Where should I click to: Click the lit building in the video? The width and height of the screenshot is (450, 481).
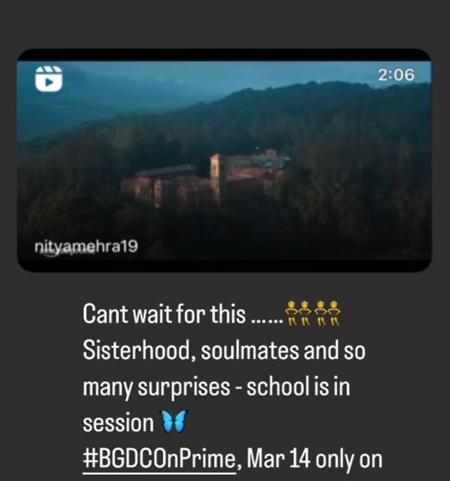[203, 179]
